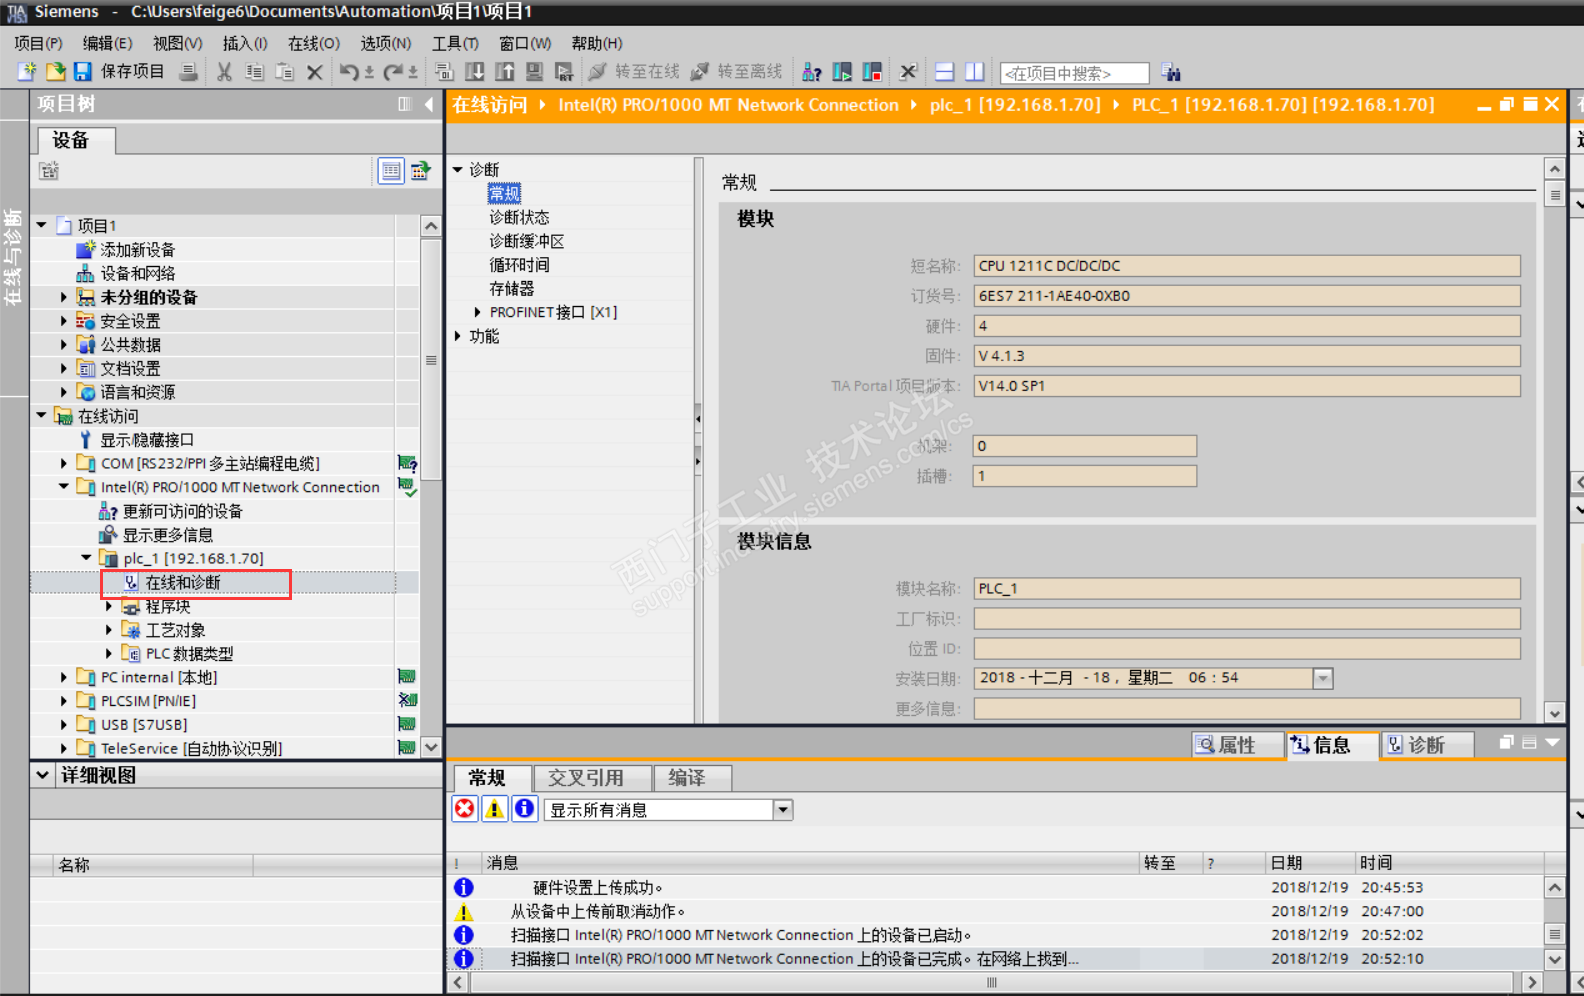The image size is (1584, 996).
Task: Click the paste icon in toolbar
Action: 284,72
